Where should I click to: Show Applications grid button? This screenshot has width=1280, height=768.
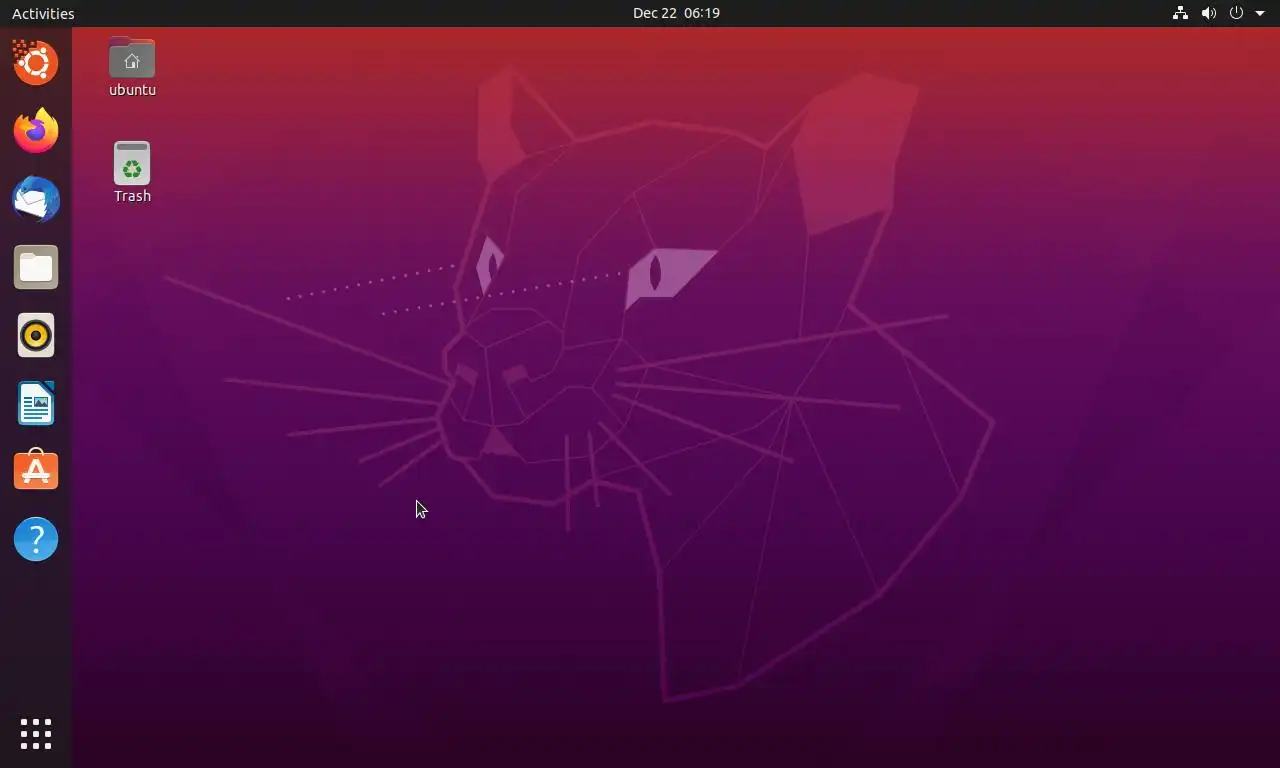(x=36, y=734)
